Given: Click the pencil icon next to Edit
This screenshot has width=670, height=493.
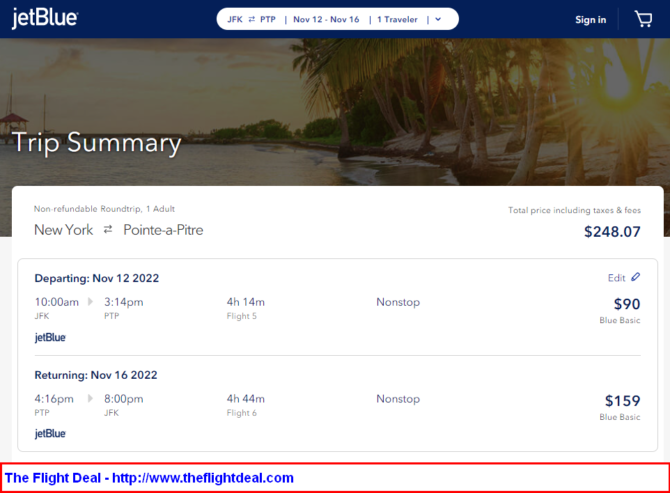Looking at the screenshot, I should tap(635, 277).
